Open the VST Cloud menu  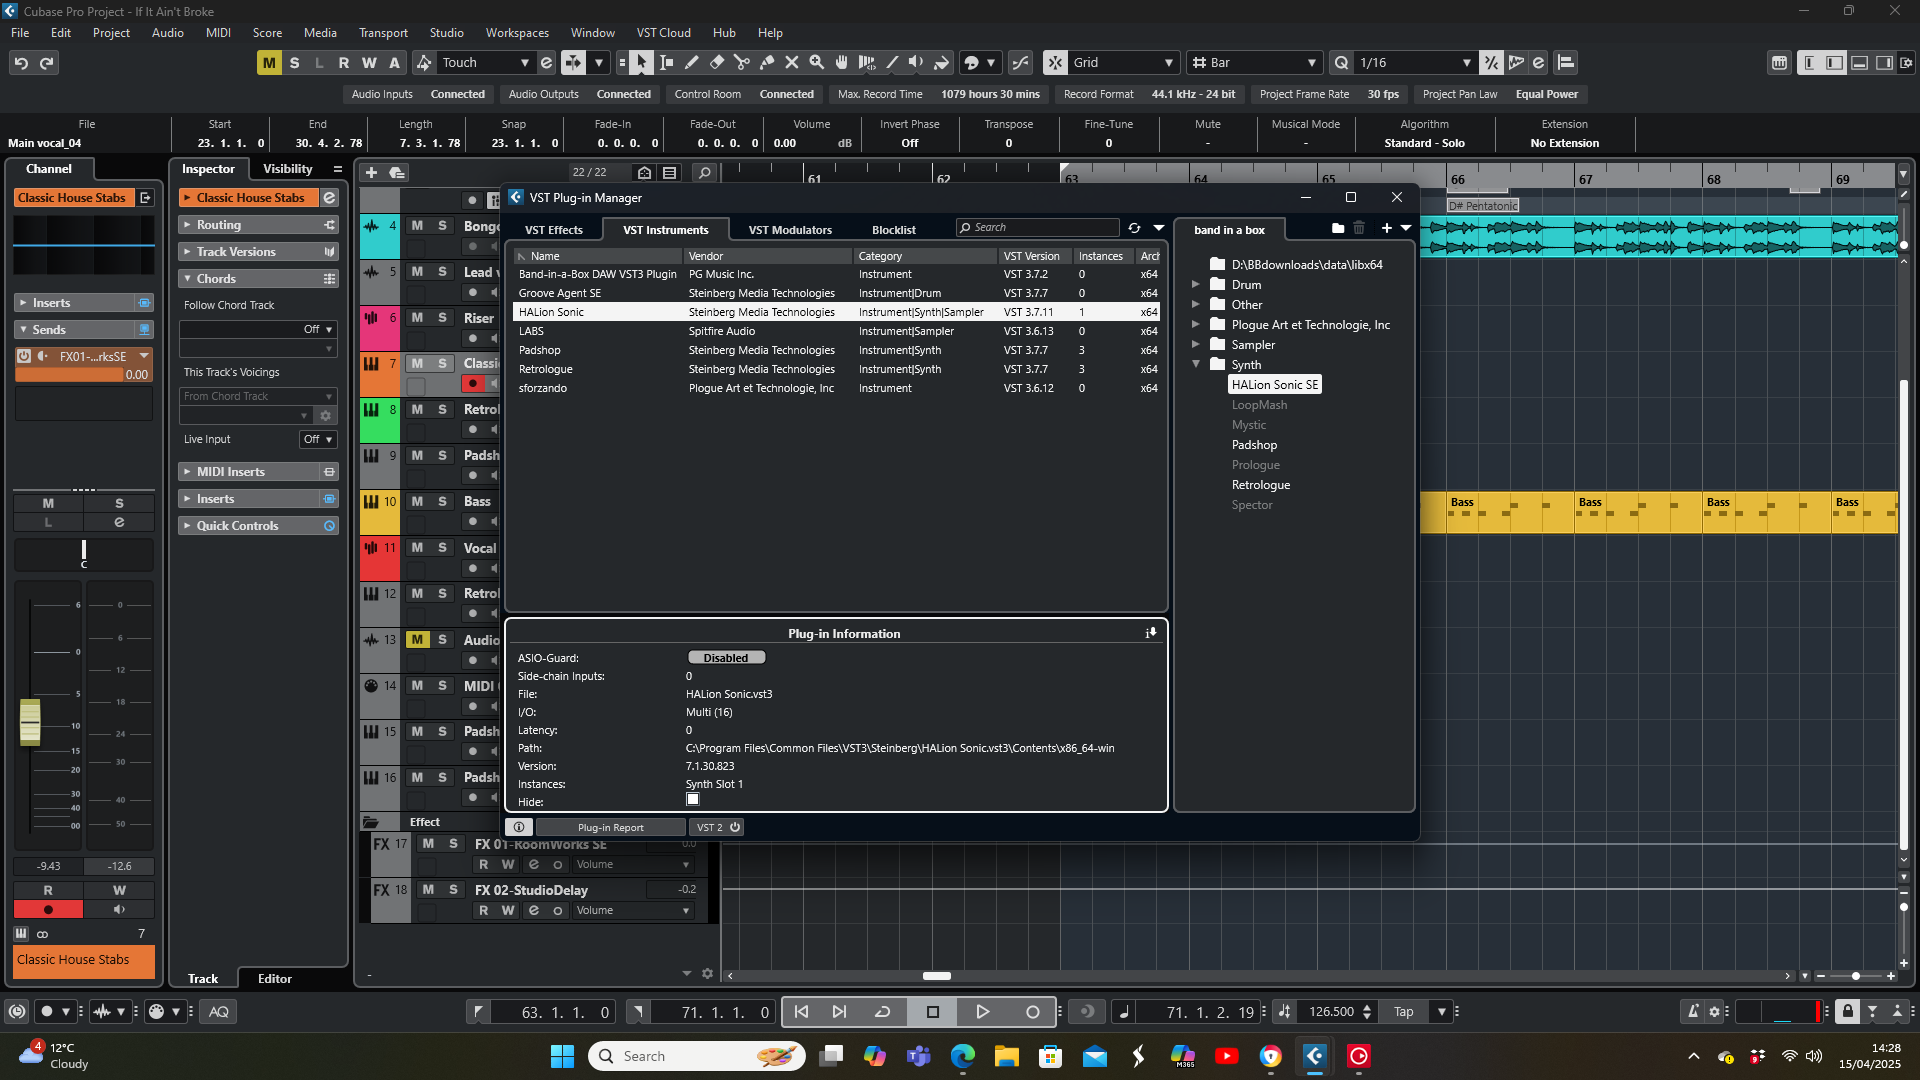[664, 33]
